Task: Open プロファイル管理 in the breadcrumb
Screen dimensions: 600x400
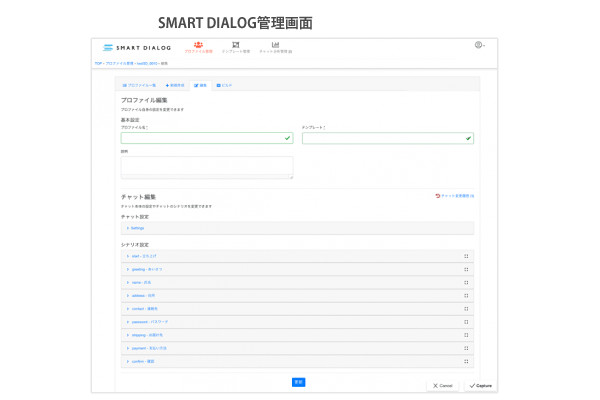Action: click(119, 64)
